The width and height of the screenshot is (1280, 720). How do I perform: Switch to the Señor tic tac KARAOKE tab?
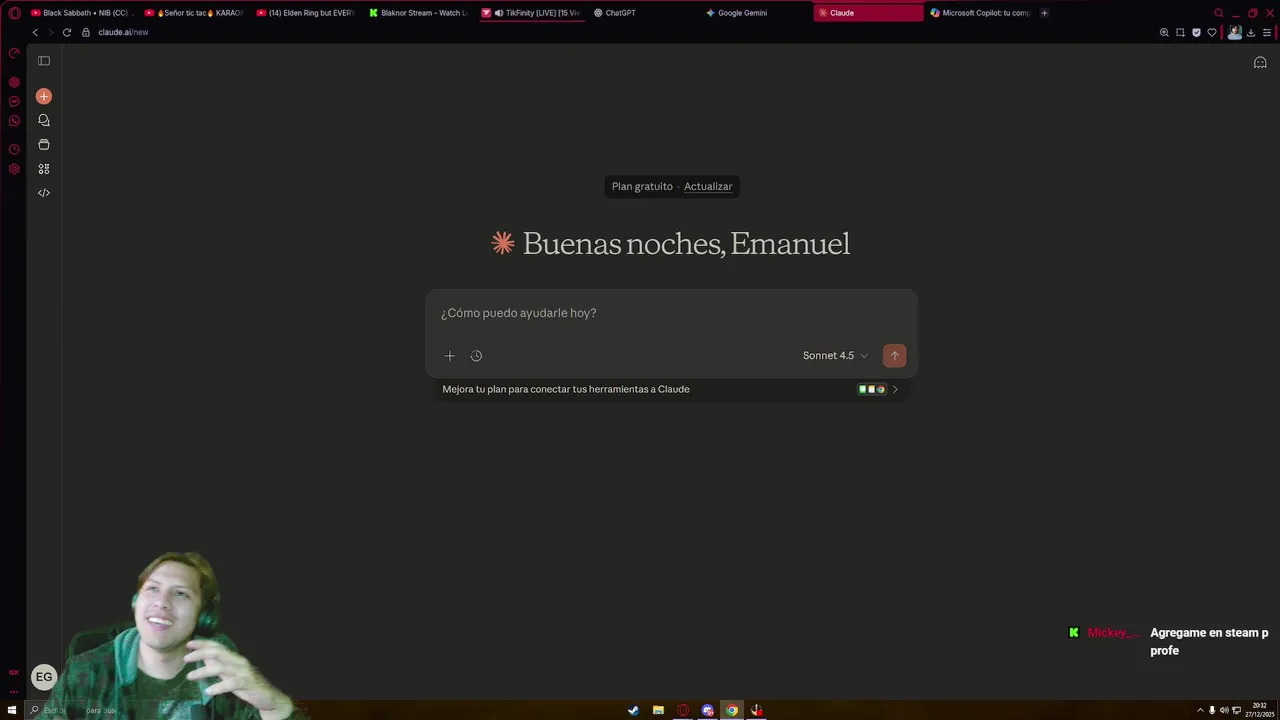click(x=194, y=13)
